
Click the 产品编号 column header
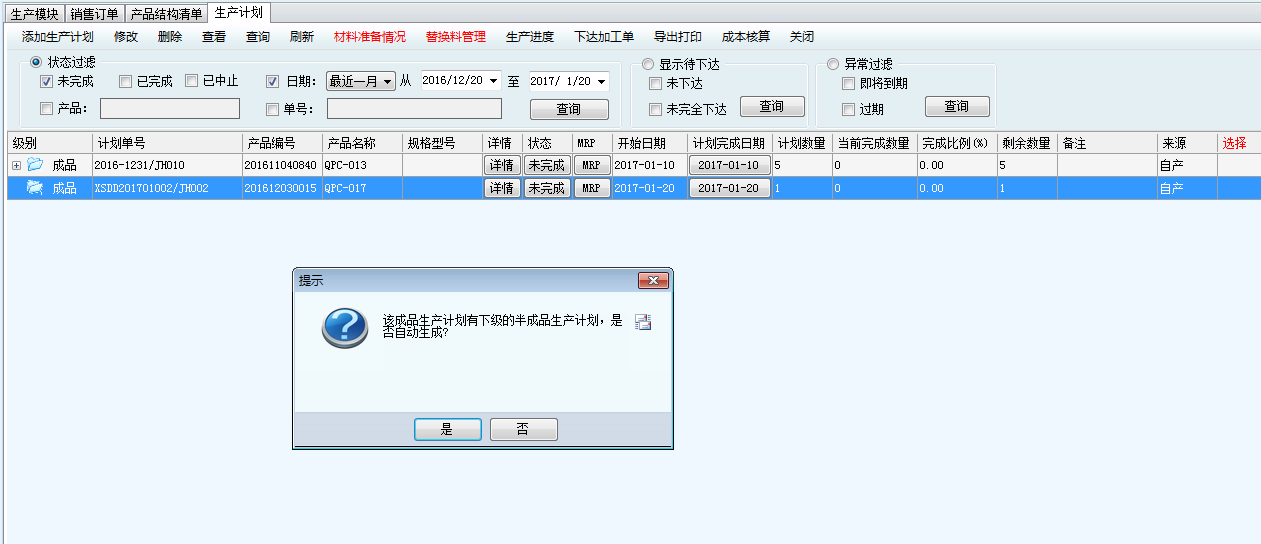click(282, 143)
